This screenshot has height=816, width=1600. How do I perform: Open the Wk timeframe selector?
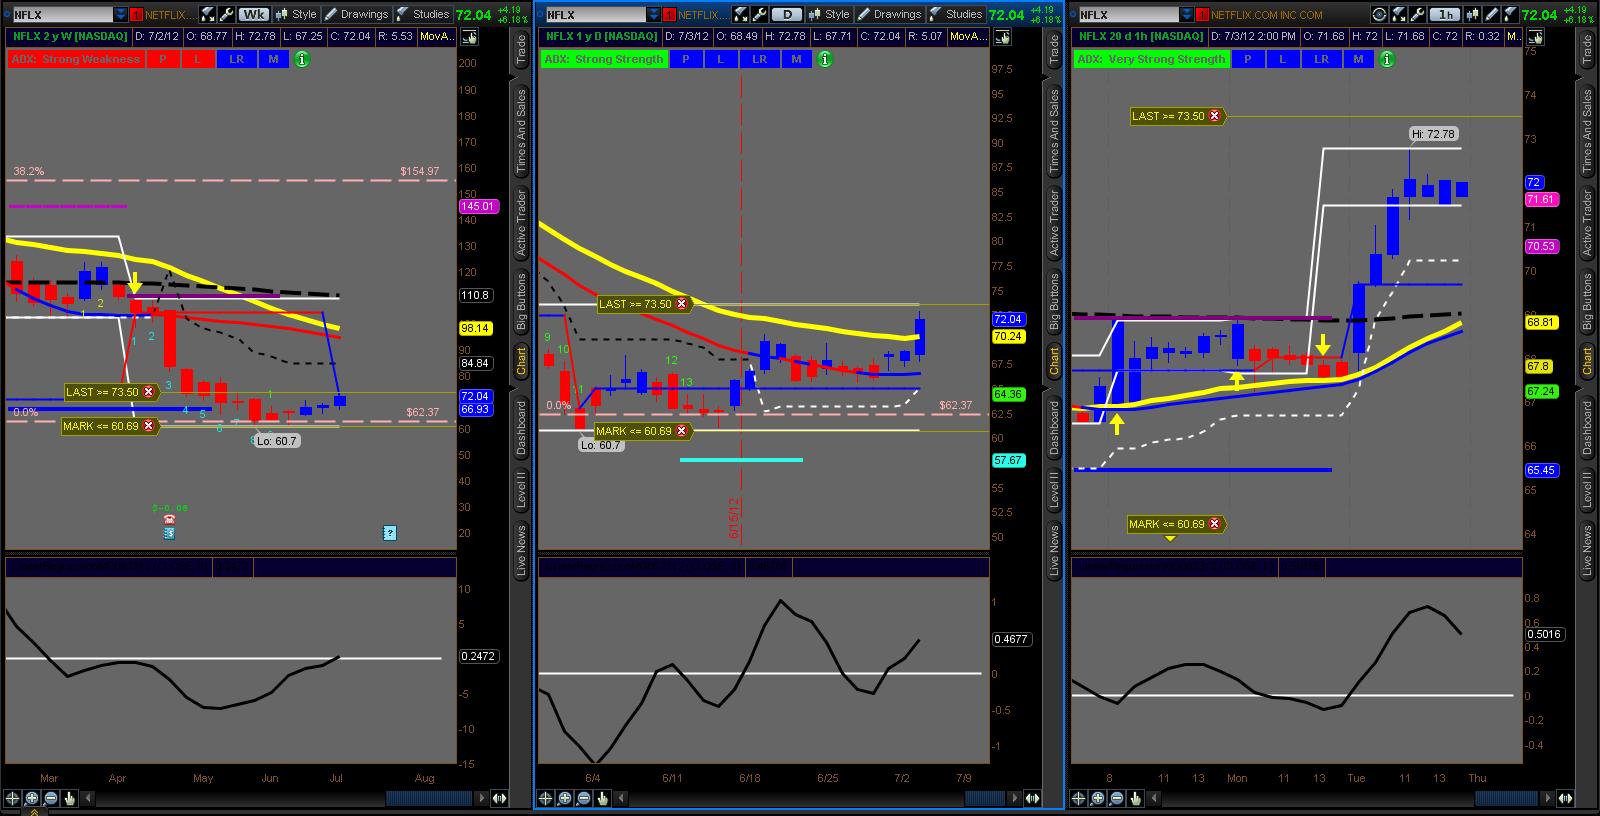pos(254,14)
